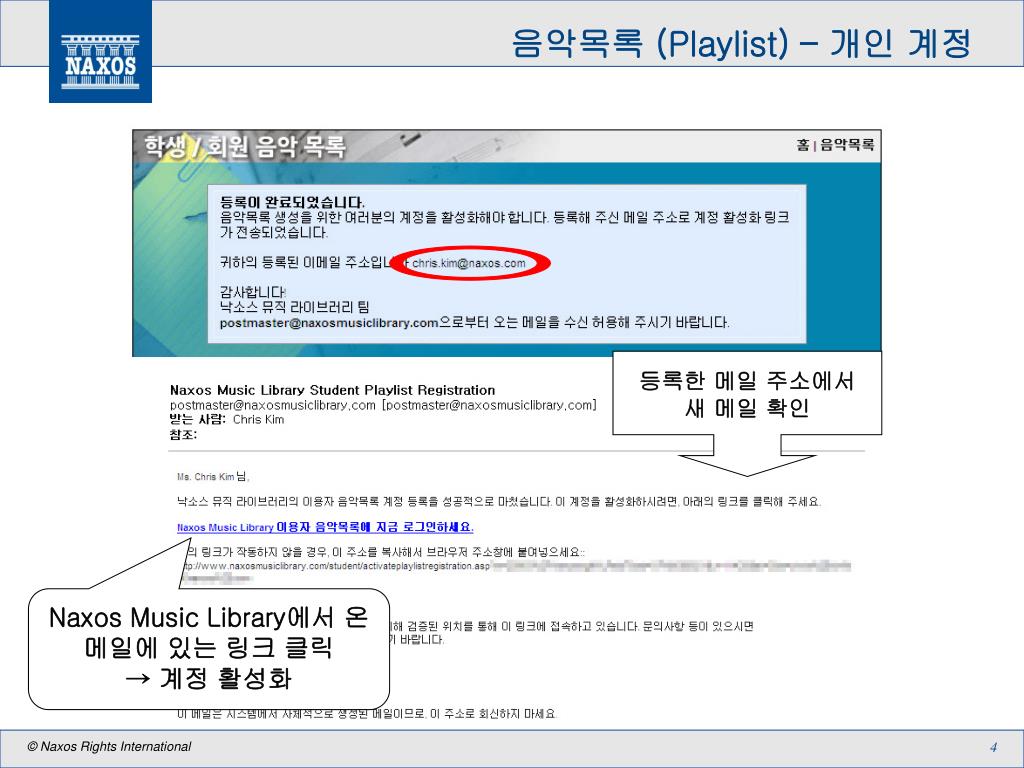The image size is (1024, 768).
Task: Click the 감사합니다 line in the confirmation box
Action: coord(253,292)
